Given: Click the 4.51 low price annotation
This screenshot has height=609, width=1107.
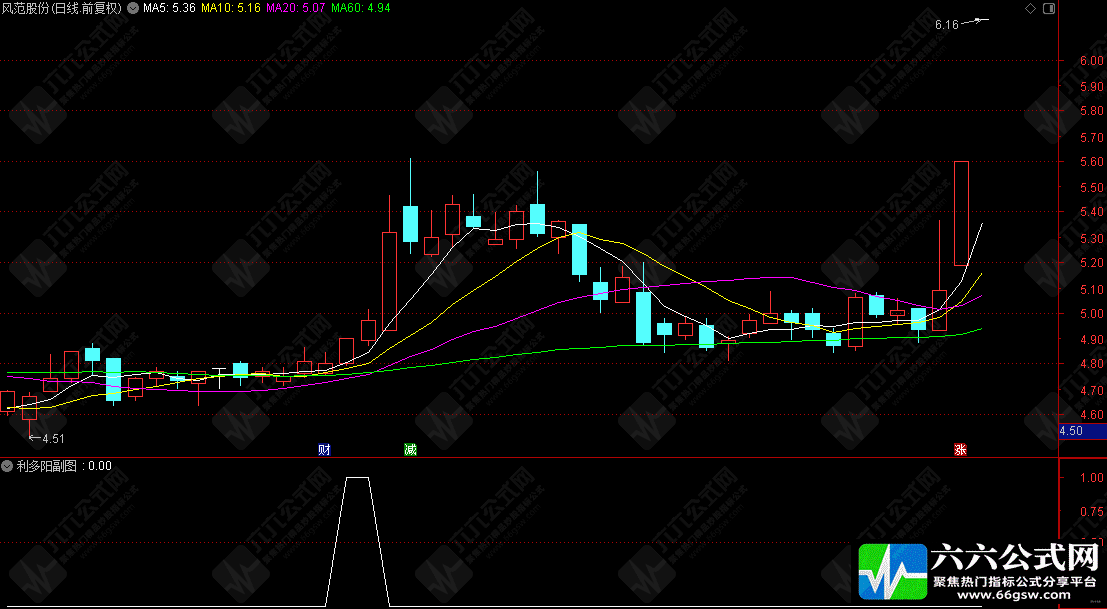Looking at the screenshot, I should click(53, 438).
